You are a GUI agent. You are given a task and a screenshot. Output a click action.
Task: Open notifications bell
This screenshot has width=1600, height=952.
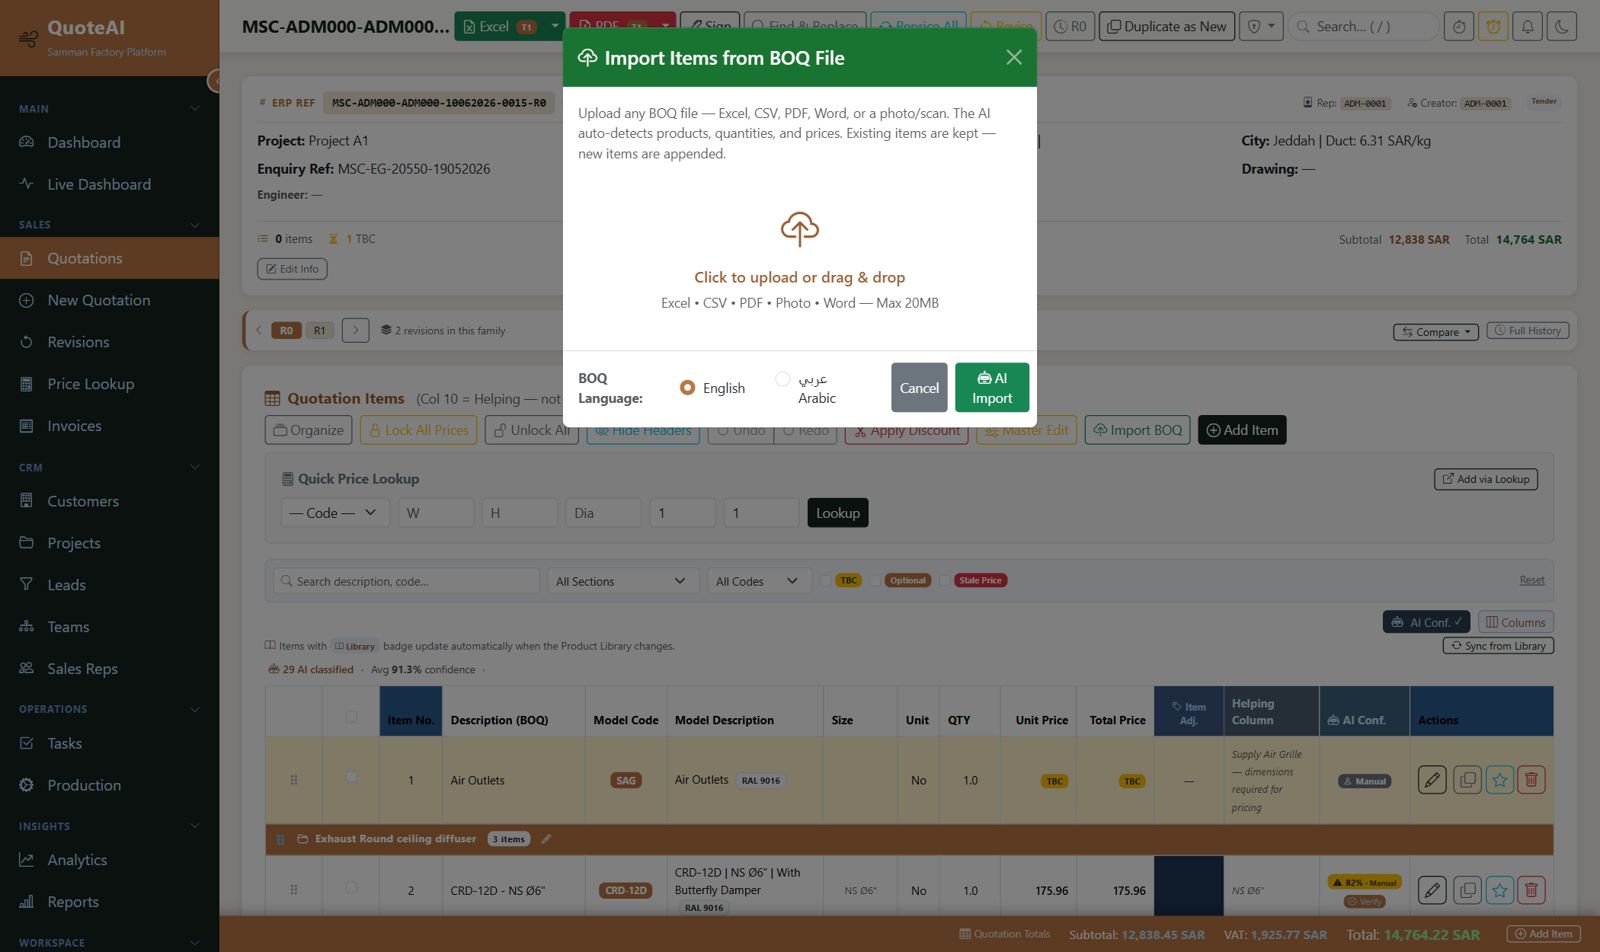[x=1527, y=27]
